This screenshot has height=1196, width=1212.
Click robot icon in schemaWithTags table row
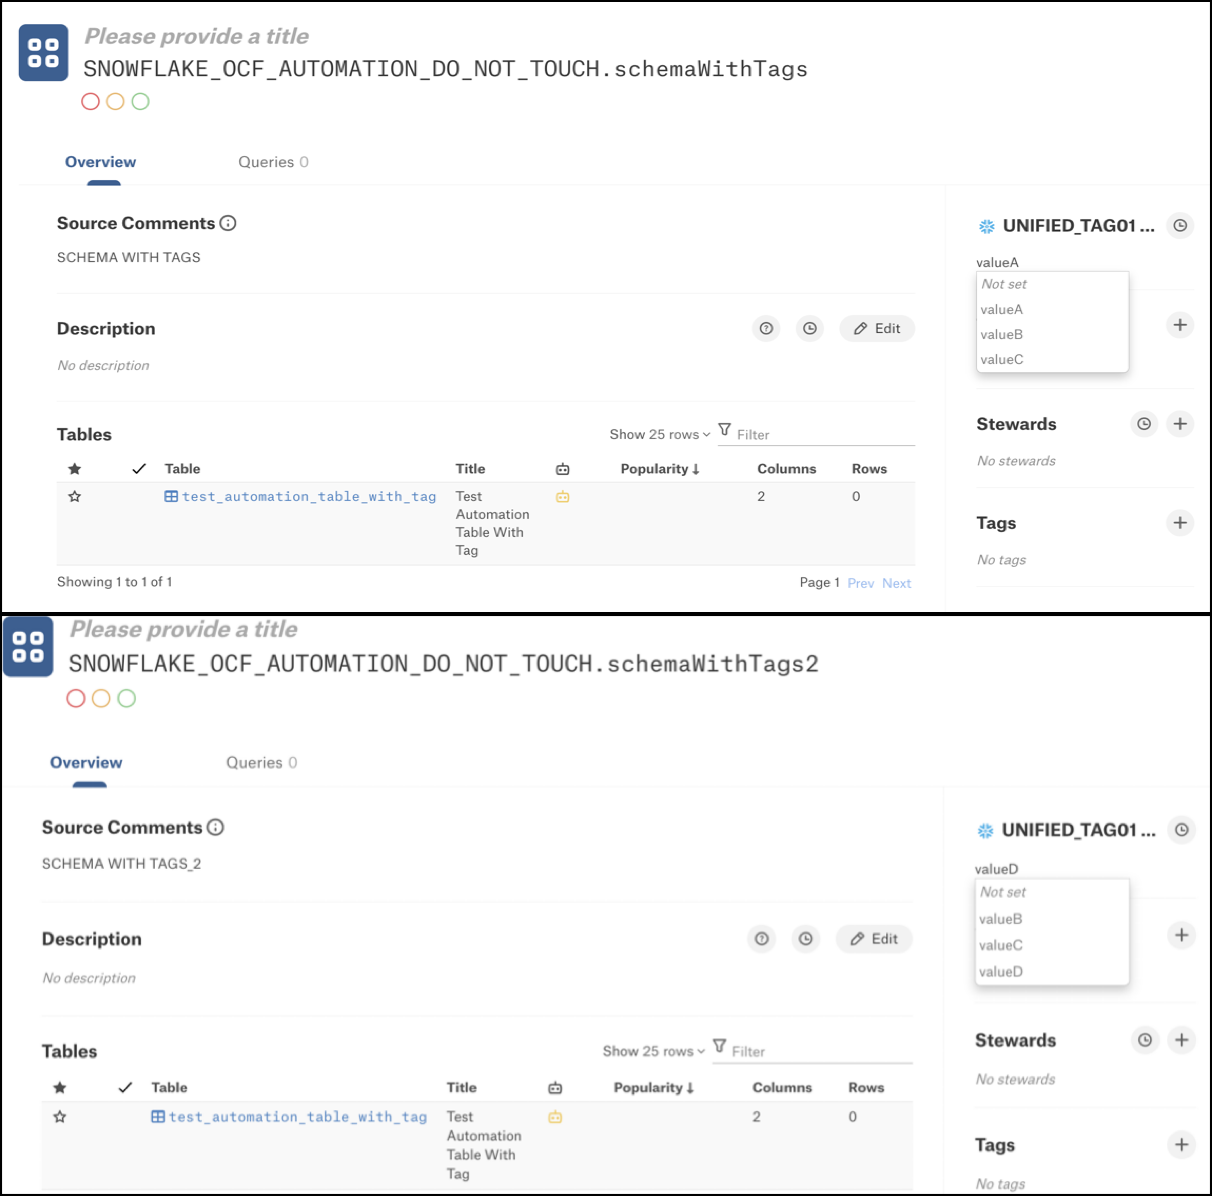(563, 497)
